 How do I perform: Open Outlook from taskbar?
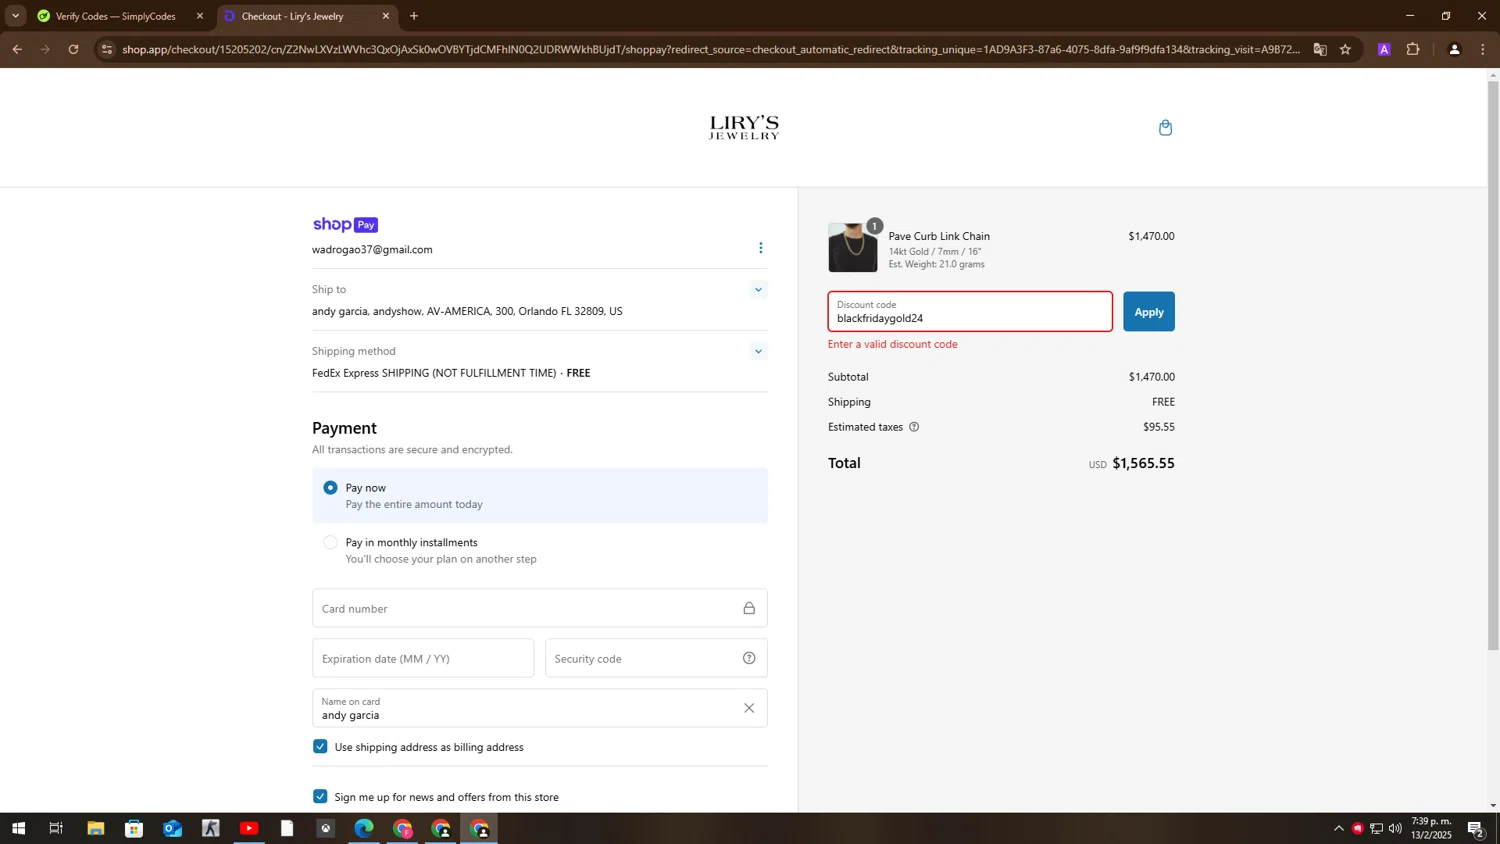tap(172, 828)
